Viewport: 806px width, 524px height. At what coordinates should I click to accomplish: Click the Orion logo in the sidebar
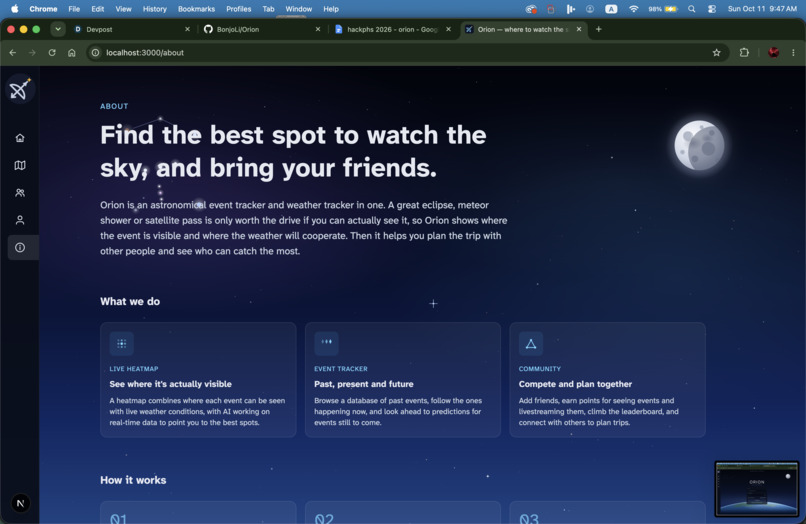point(20,89)
